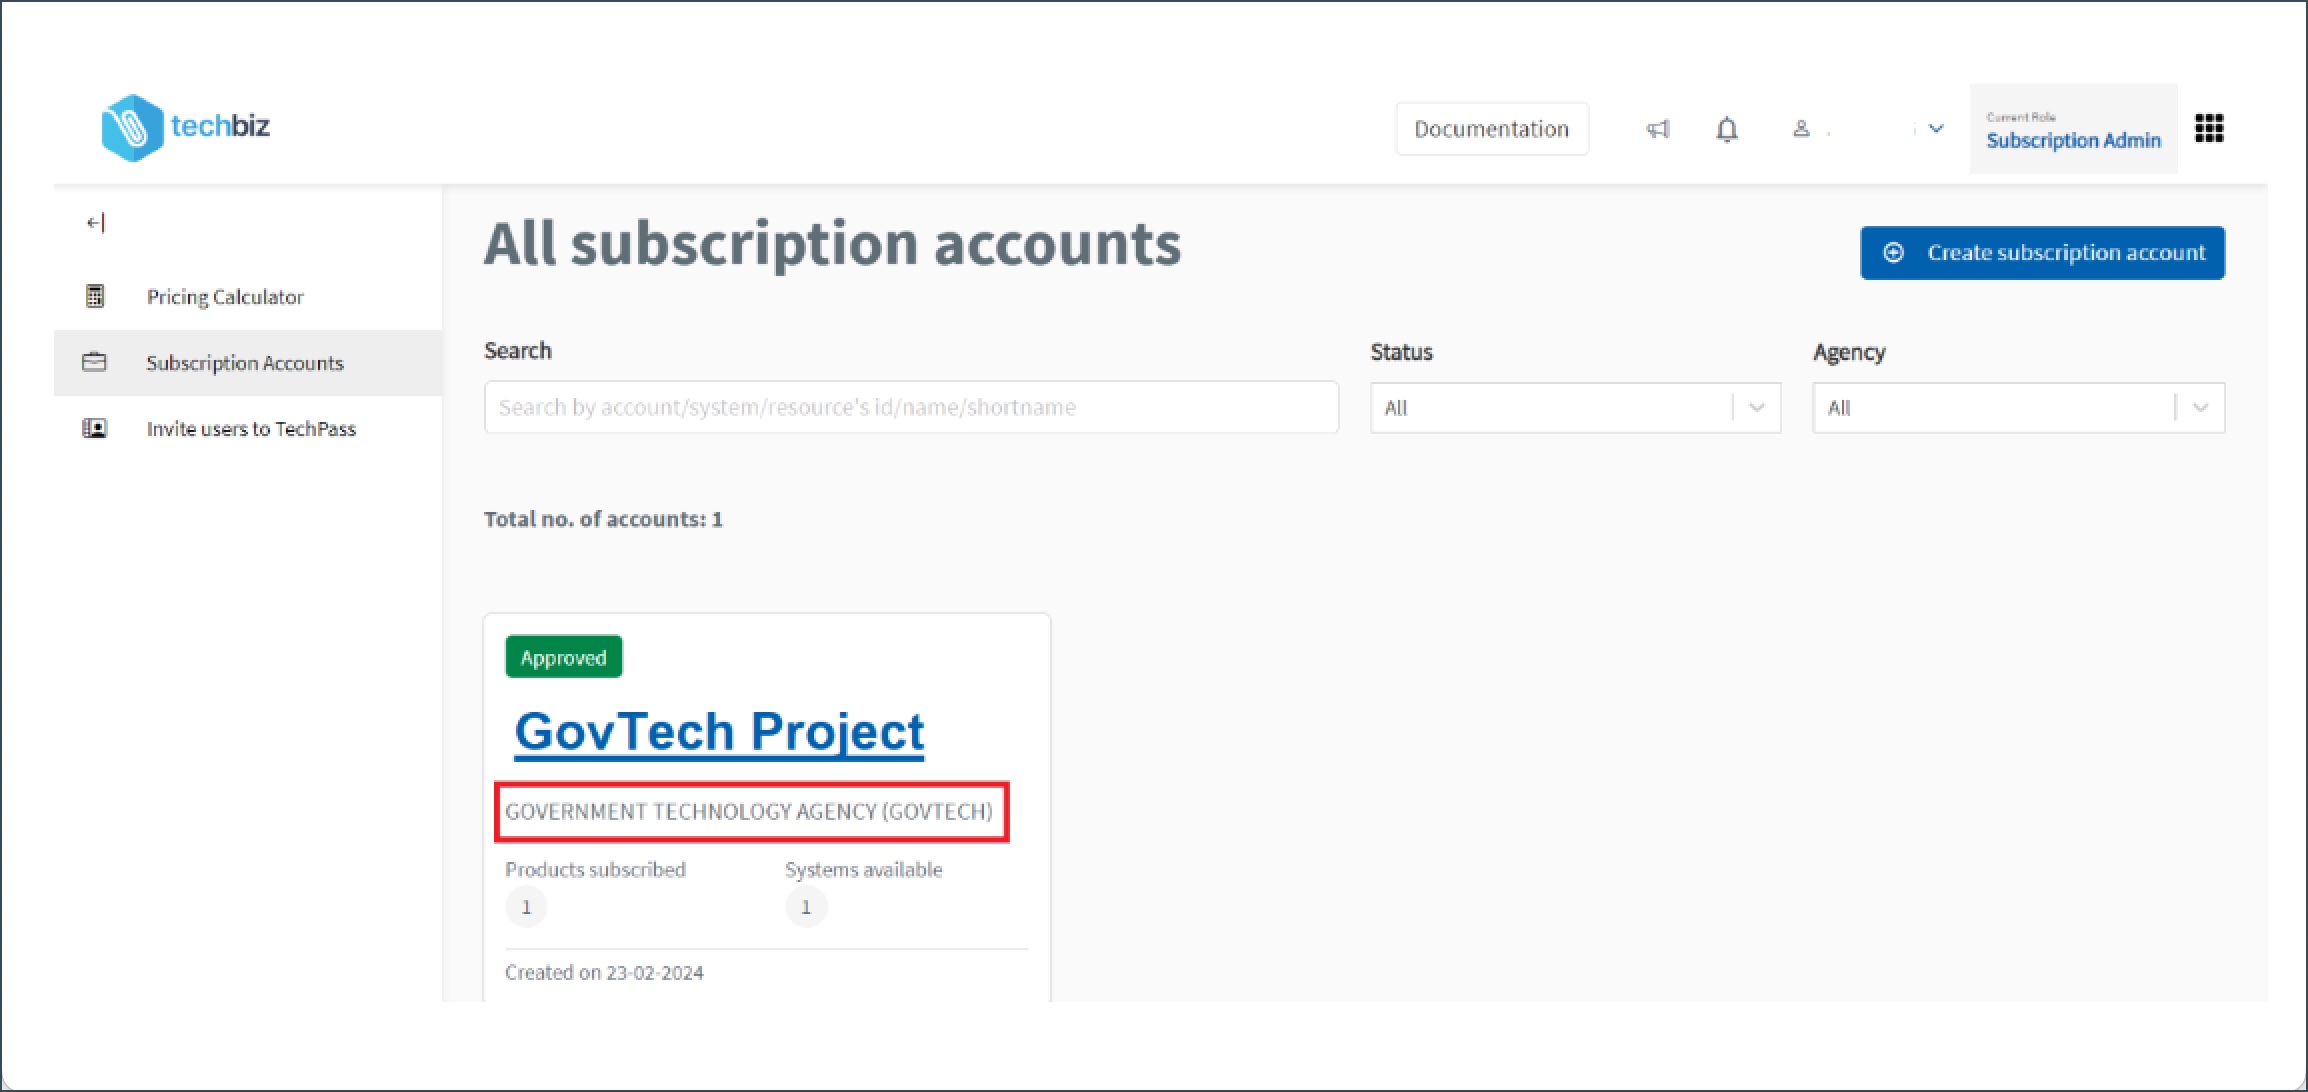
Task: Click the Invite users to TechPass icon
Action: pos(94,428)
